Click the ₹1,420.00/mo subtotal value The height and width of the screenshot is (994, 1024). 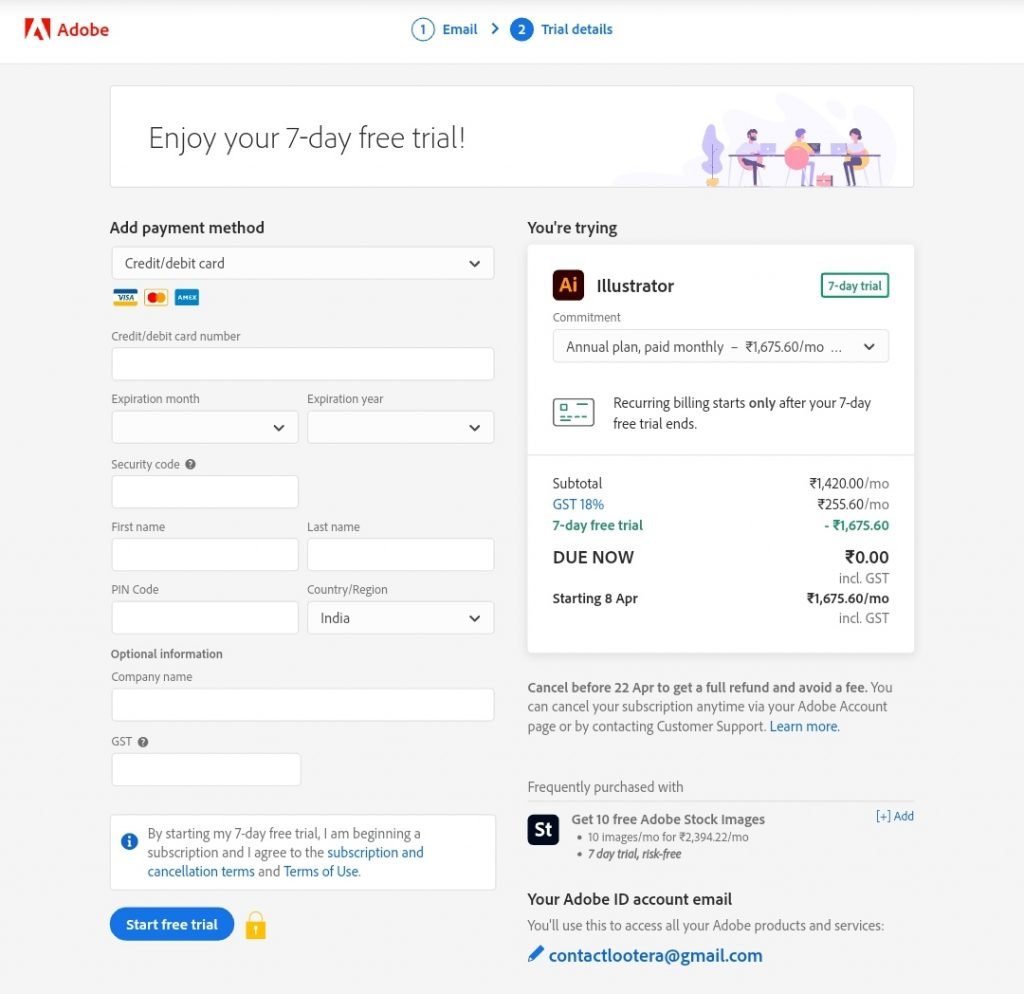coord(849,483)
